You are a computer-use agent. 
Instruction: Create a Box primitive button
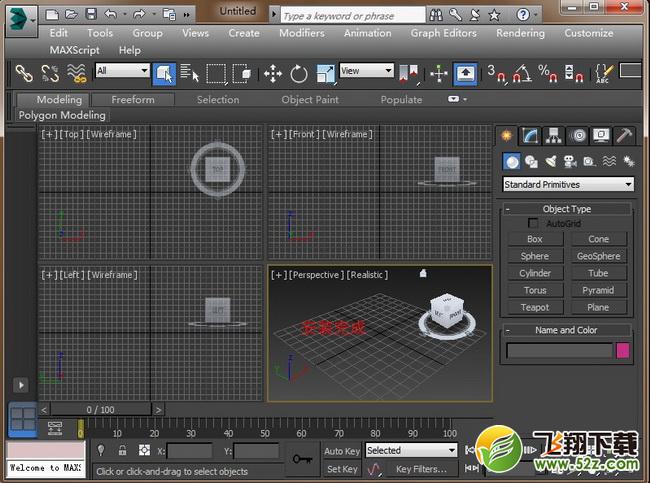(535, 239)
